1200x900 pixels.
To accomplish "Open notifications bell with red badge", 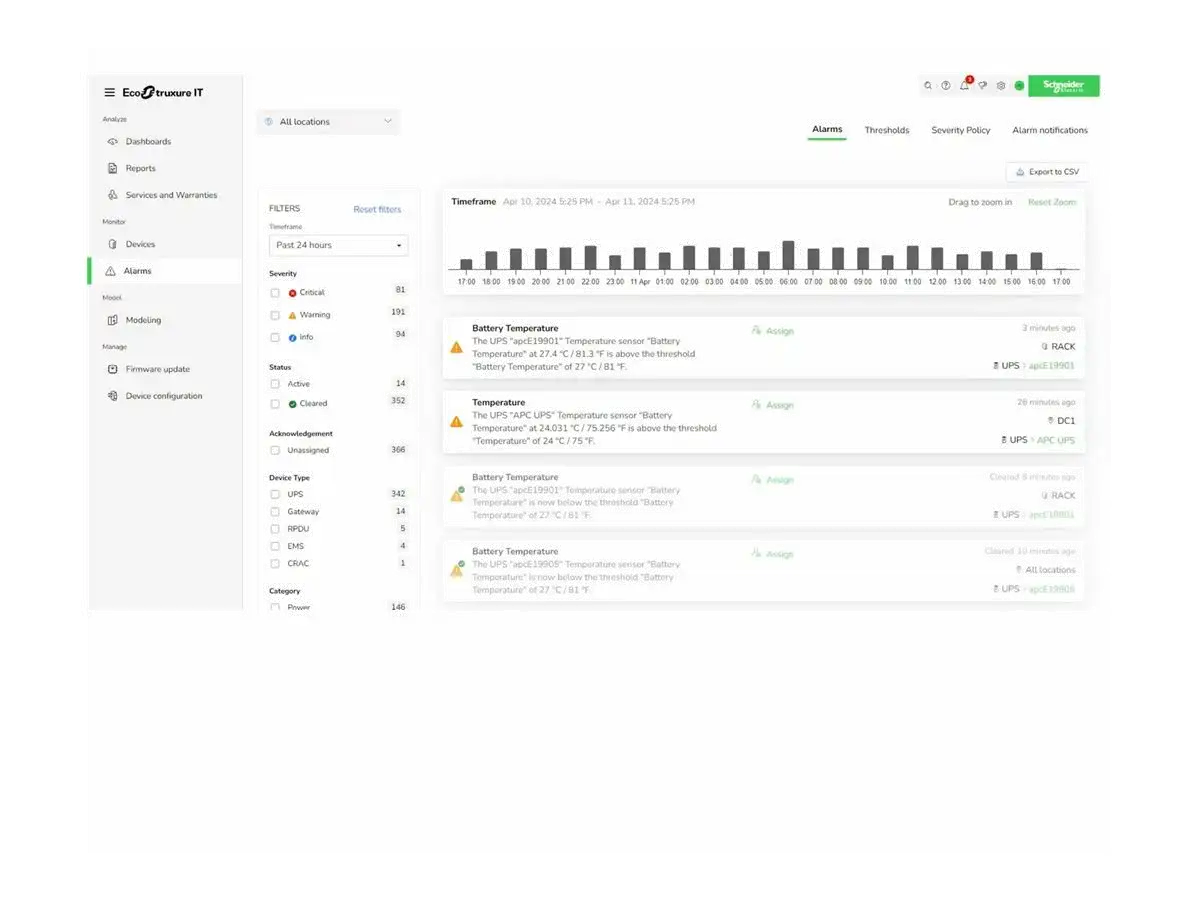I will [x=965, y=86].
